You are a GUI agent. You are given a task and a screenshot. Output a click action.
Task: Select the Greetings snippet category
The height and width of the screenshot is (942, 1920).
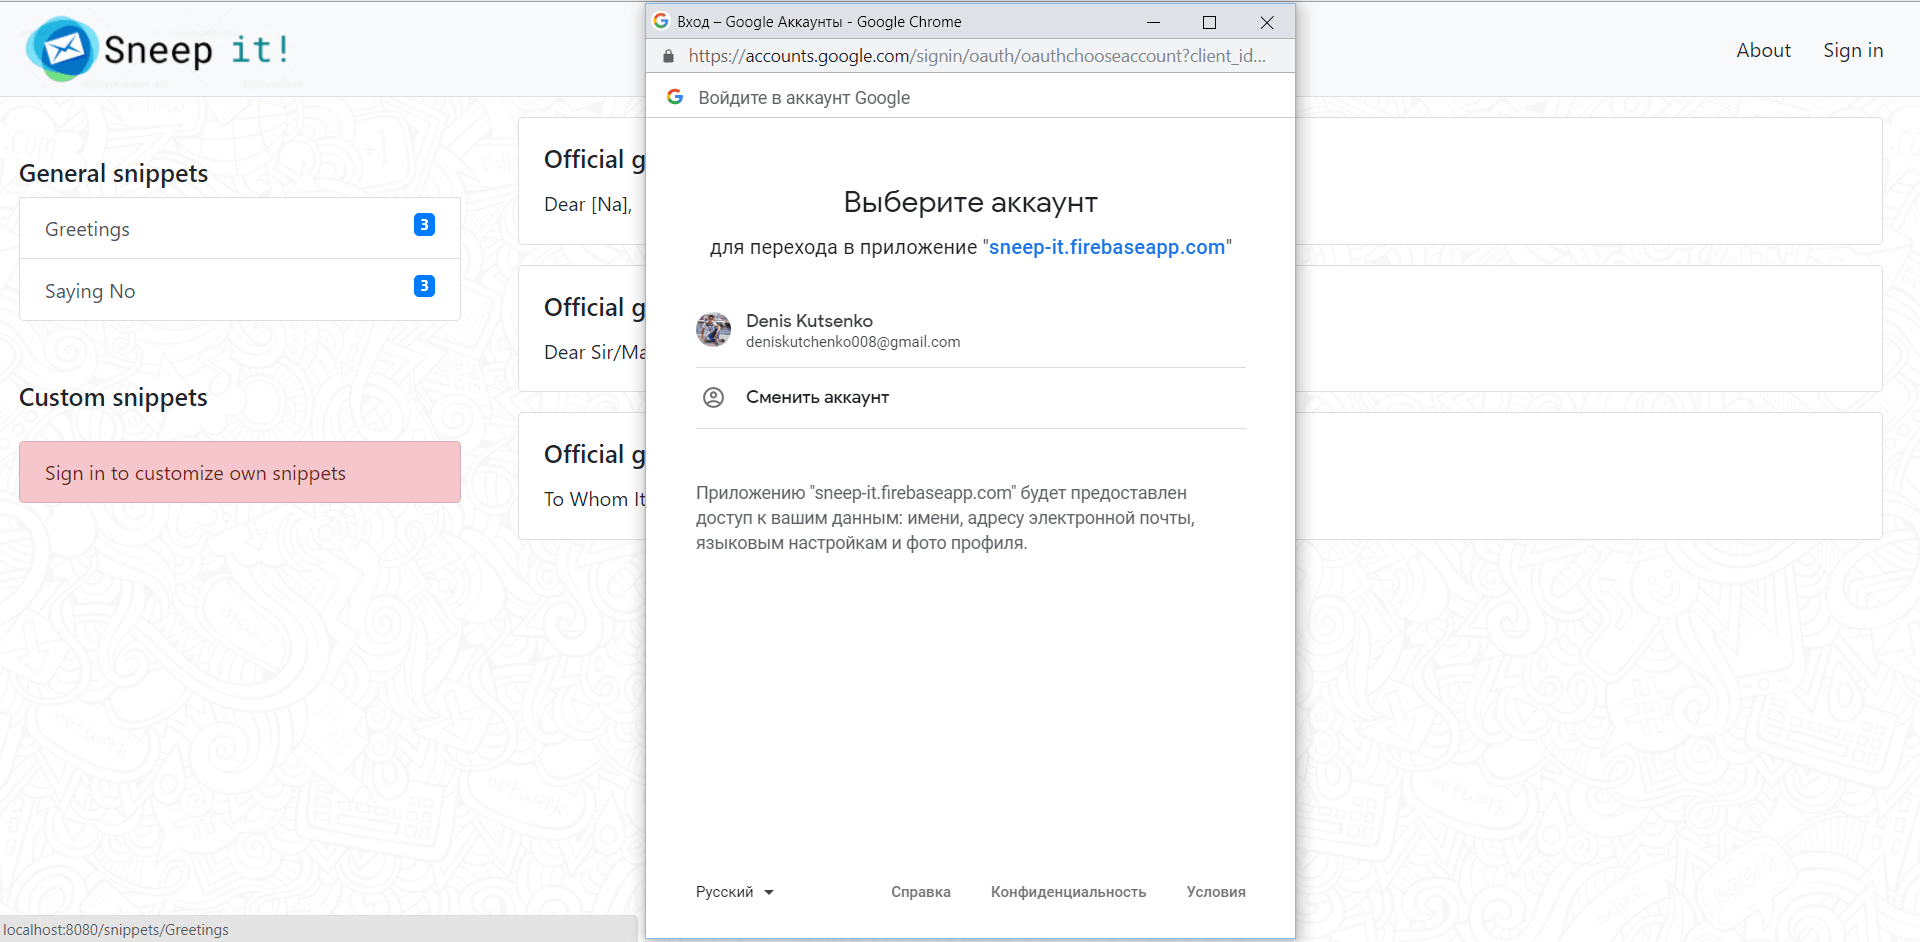click(x=240, y=229)
